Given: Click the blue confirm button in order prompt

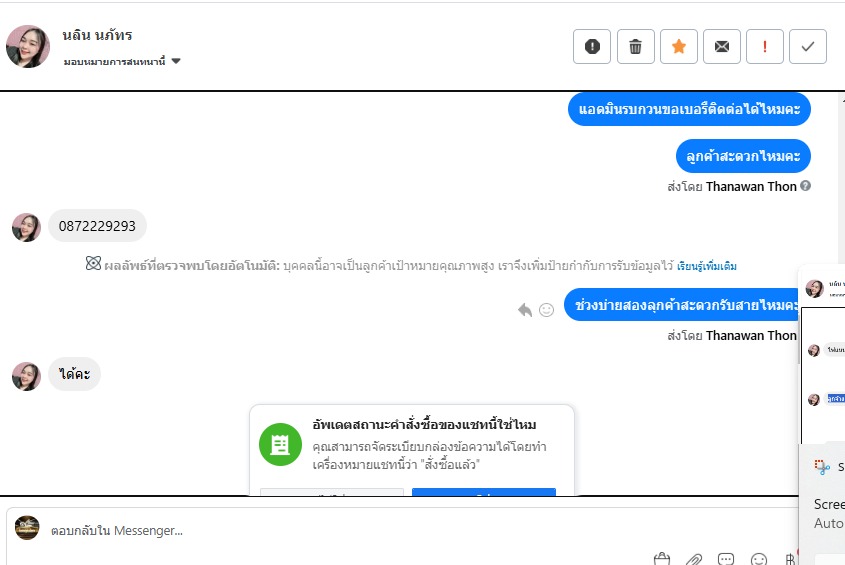Looking at the screenshot, I should pos(483,492).
